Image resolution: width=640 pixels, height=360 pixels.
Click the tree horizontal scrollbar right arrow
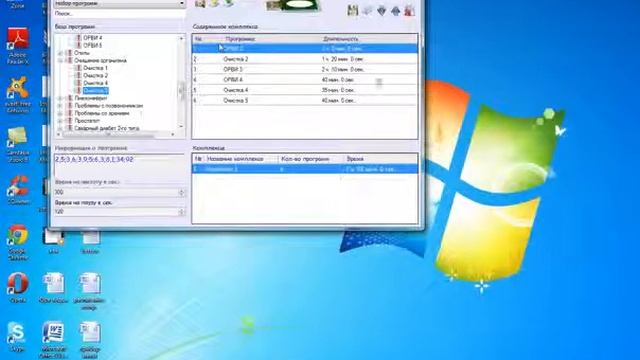pos(173,134)
